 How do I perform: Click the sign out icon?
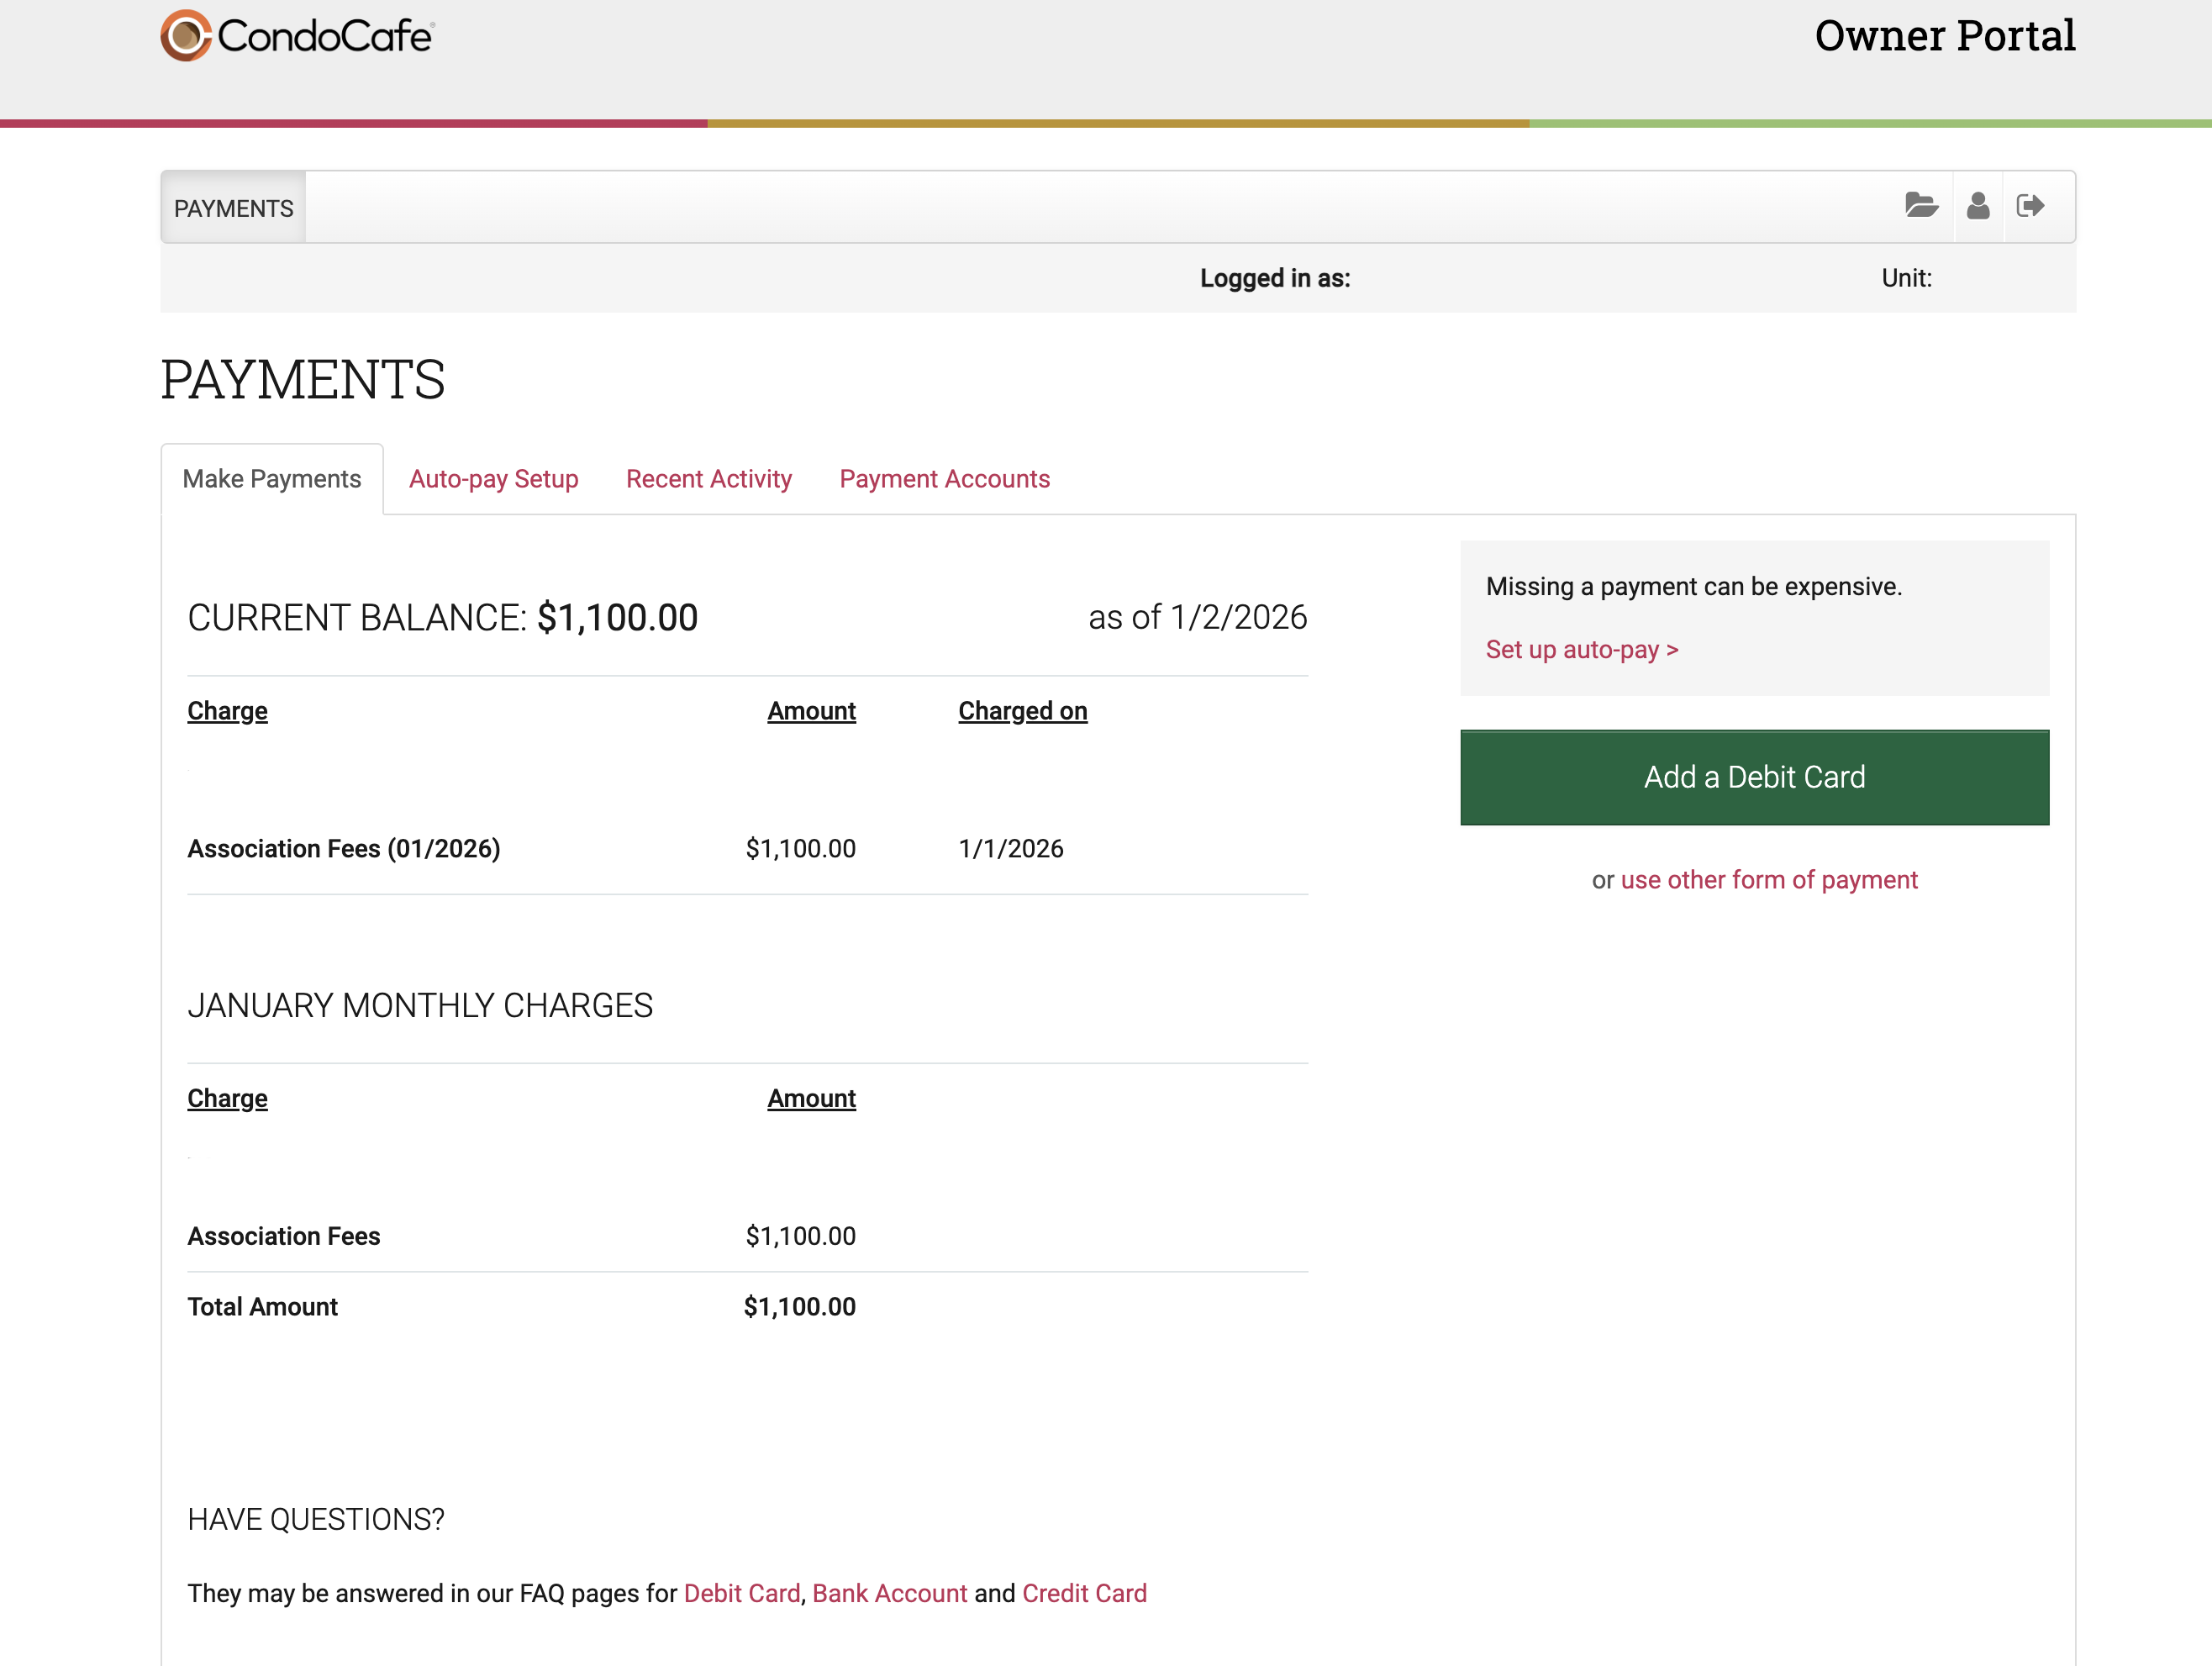(x=2030, y=206)
